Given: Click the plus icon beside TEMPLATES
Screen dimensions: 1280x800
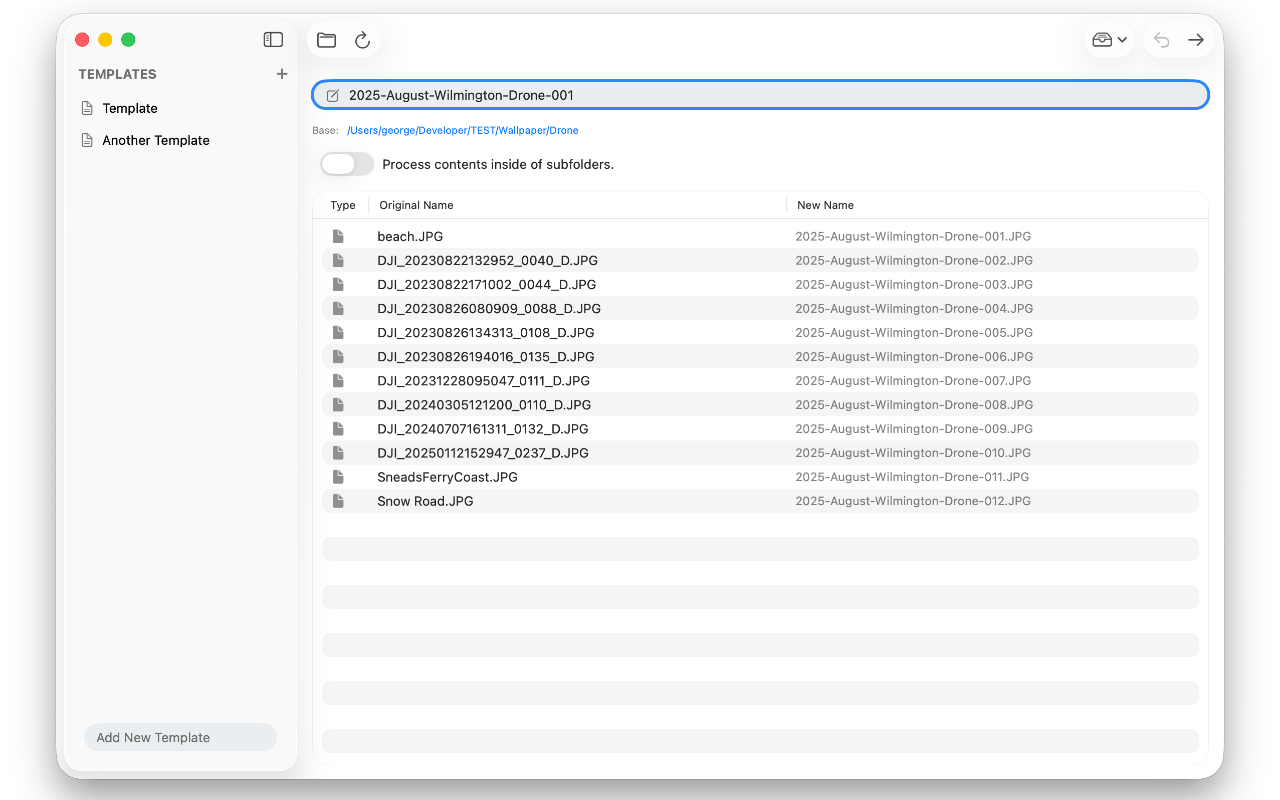Looking at the screenshot, I should click(x=282, y=74).
